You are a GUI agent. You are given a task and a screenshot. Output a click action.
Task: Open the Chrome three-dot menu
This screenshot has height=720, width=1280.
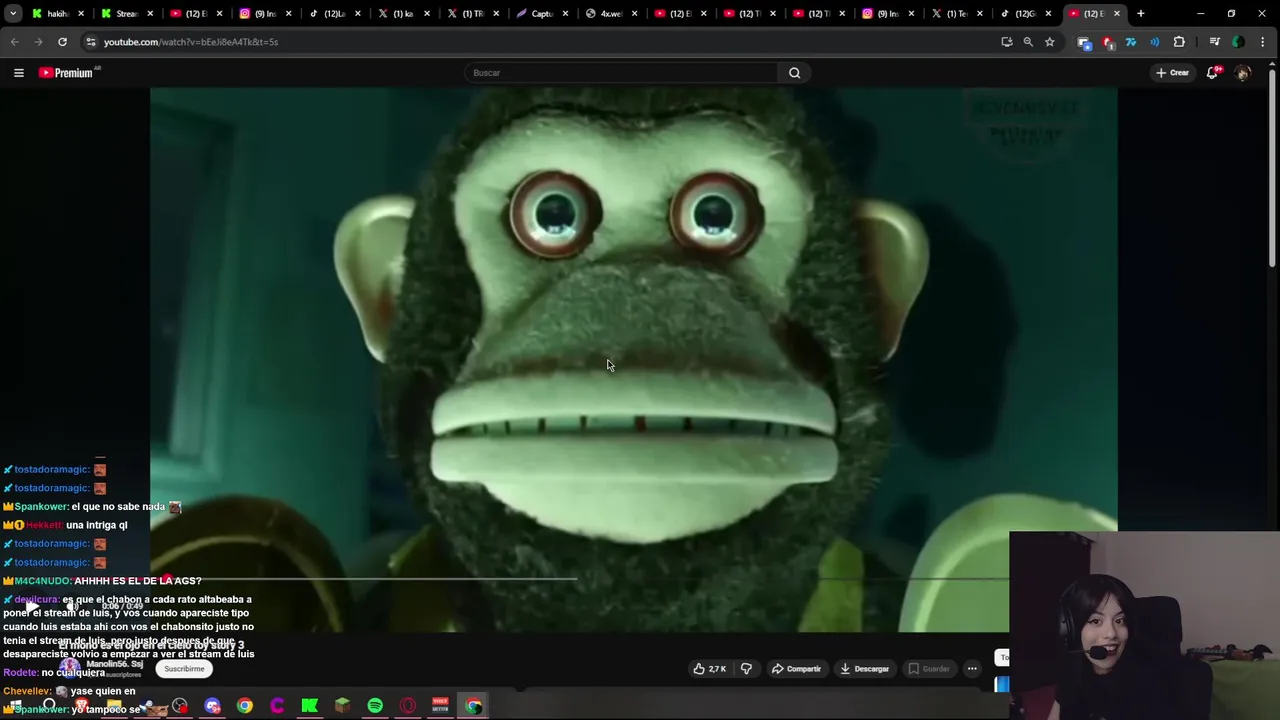(x=1262, y=42)
